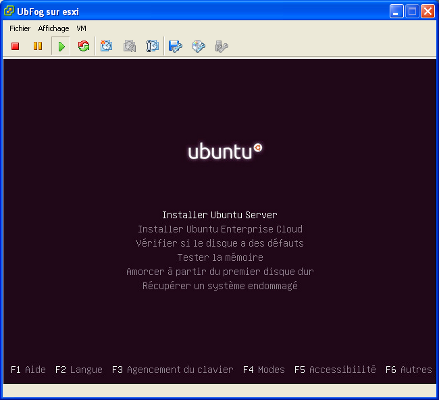Viewport: 439px width, 400px height.
Task: Click the F5 Accessibilité option
Action: (x=335, y=369)
